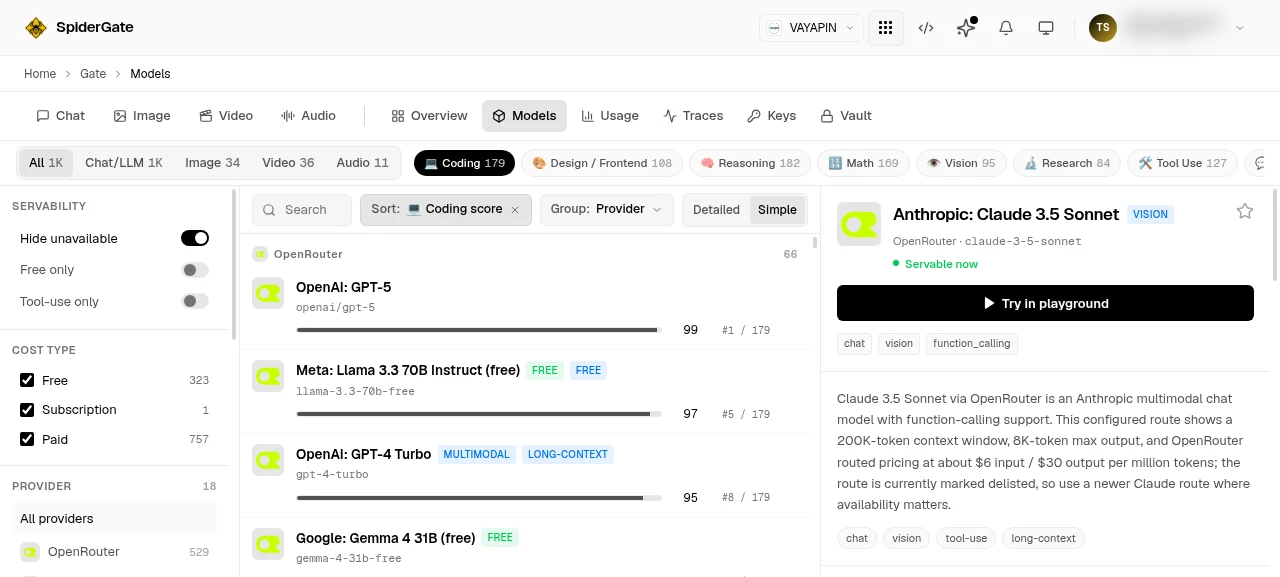Select the Reasoning 182 category chip
The image size is (1280, 577).
pos(749,163)
